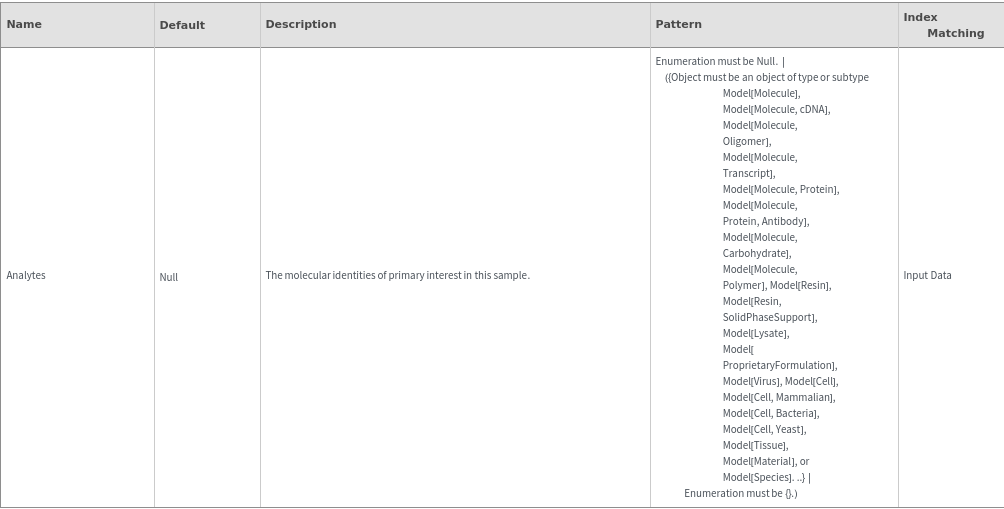Select the Analytes name cell
The image size is (1004, 509).
[26, 275]
